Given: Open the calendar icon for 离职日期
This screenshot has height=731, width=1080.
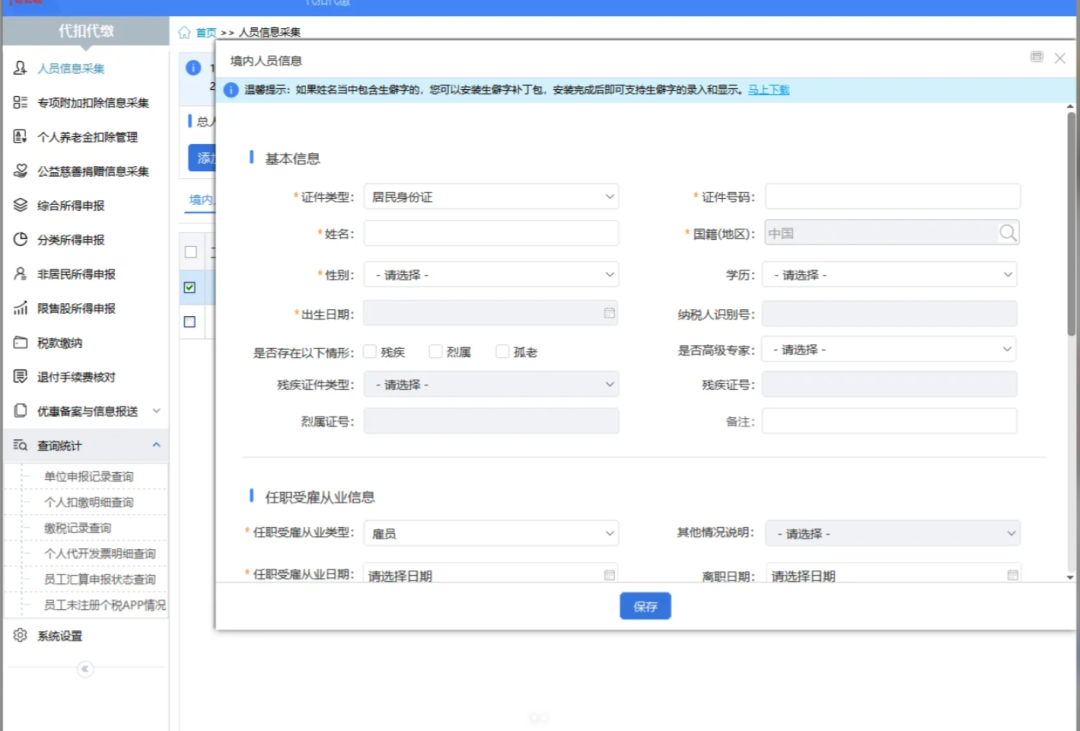Looking at the screenshot, I should [1012, 576].
